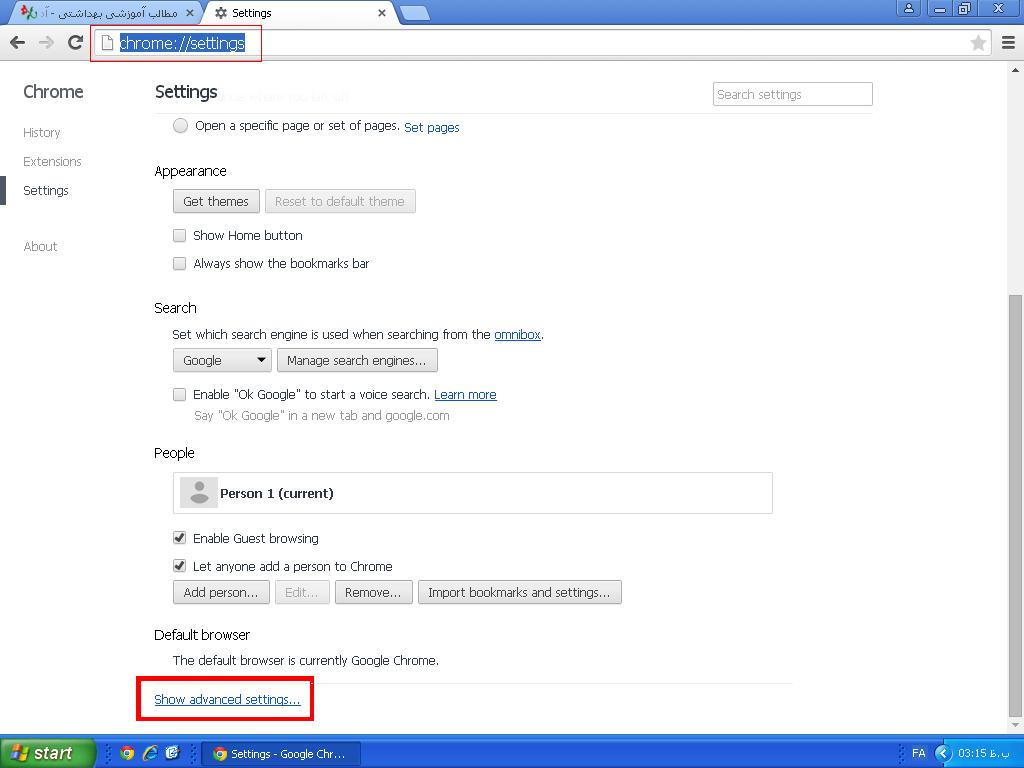Enable the Show Home button checkbox
Screen dimensions: 1024x768
tap(180, 235)
